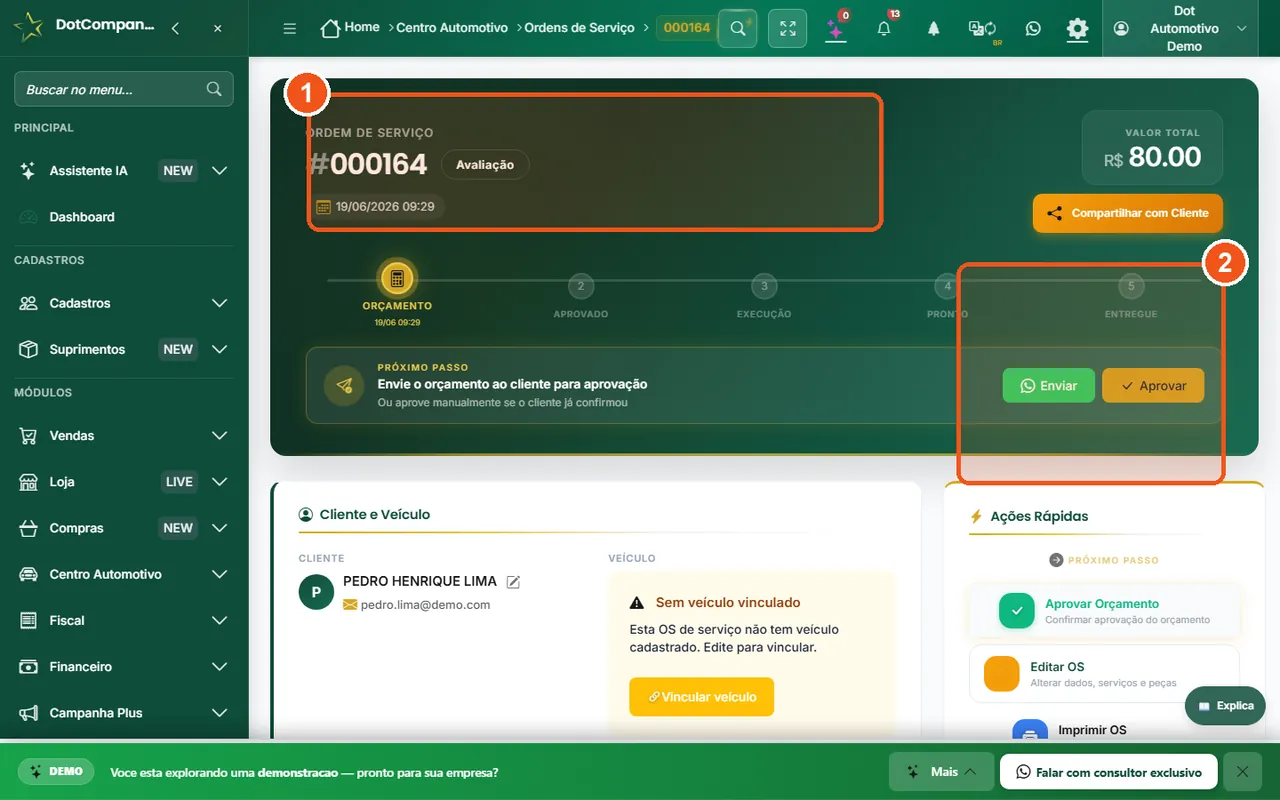
Task: Open Dot Automotivo Demo account dropdown
Action: 1180,28
